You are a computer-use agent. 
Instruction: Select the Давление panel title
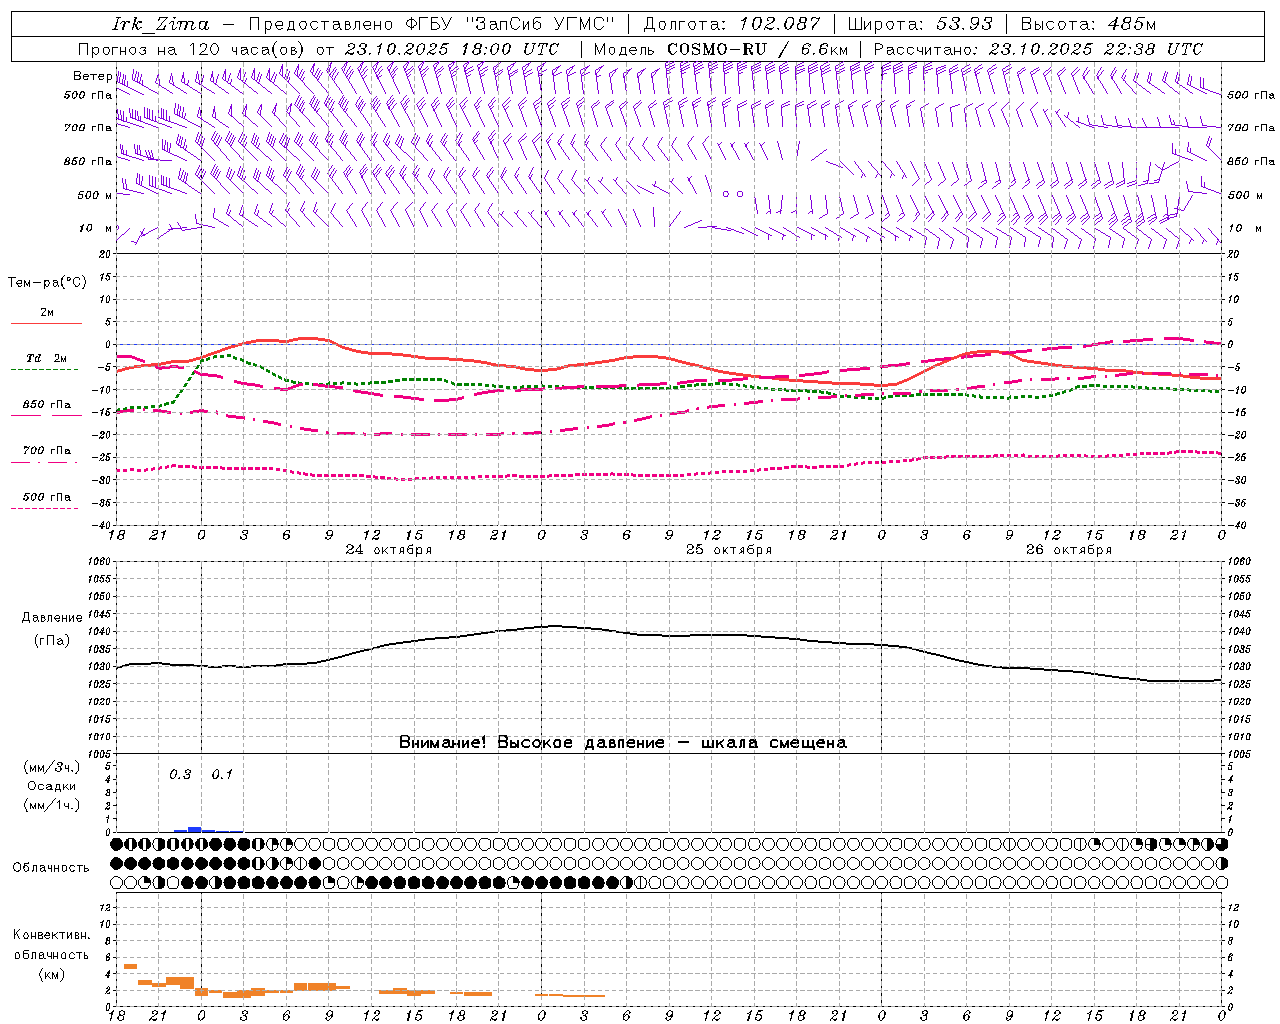[52, 618]
